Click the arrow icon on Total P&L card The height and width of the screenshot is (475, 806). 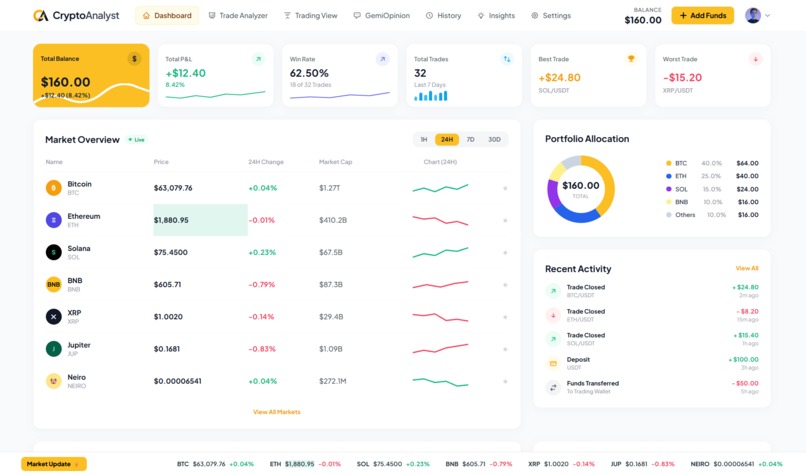(x=259, y=59)
